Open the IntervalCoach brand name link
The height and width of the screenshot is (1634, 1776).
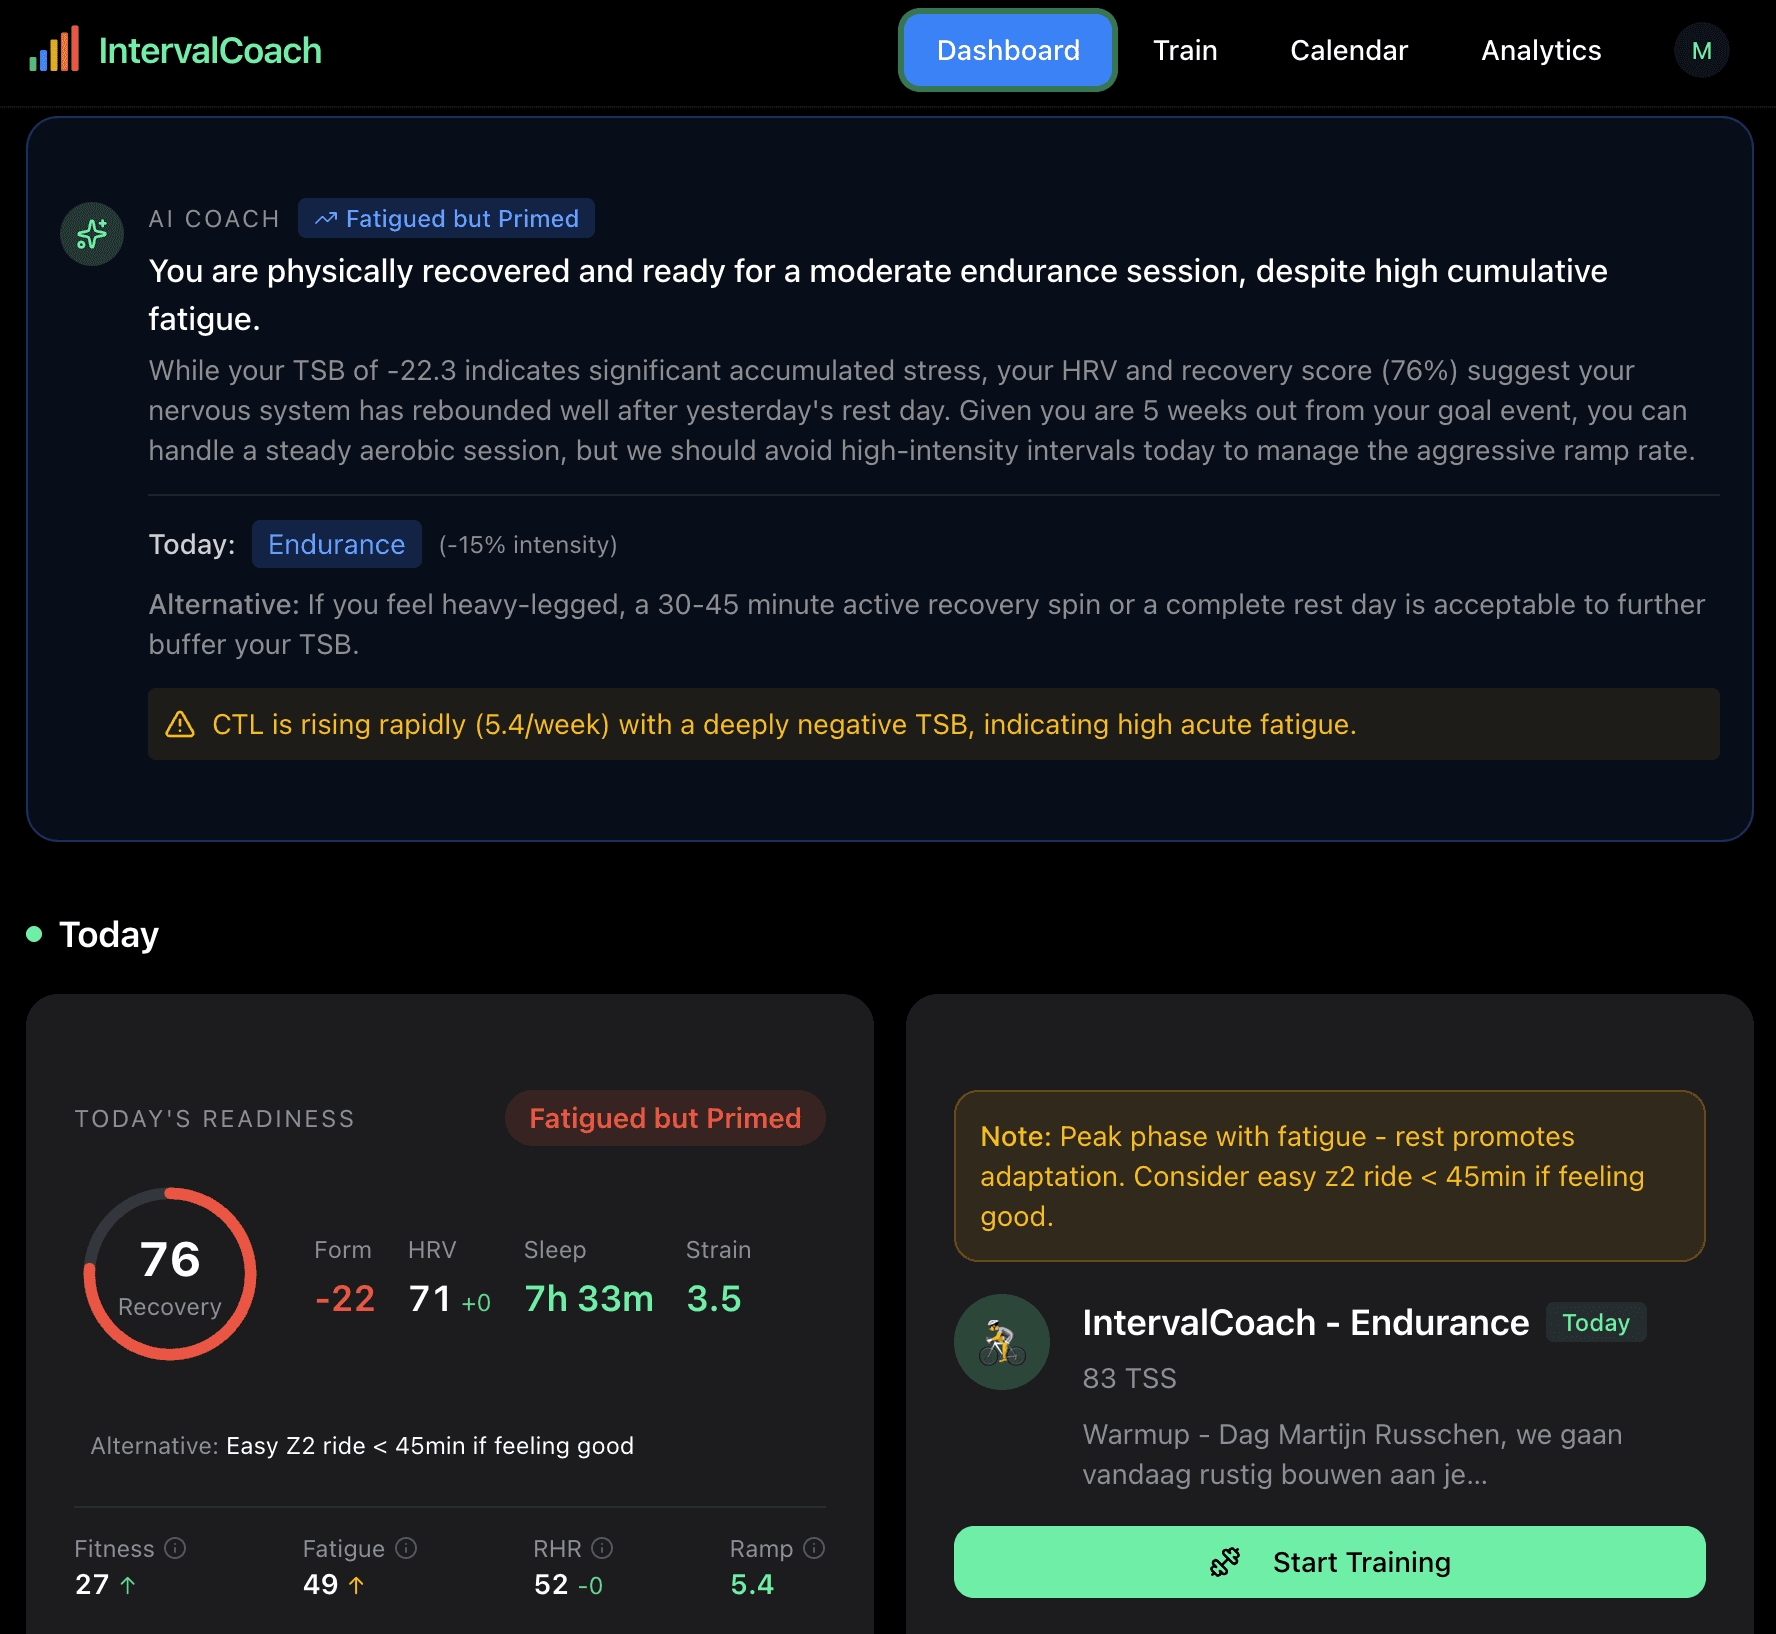point(210,50)
